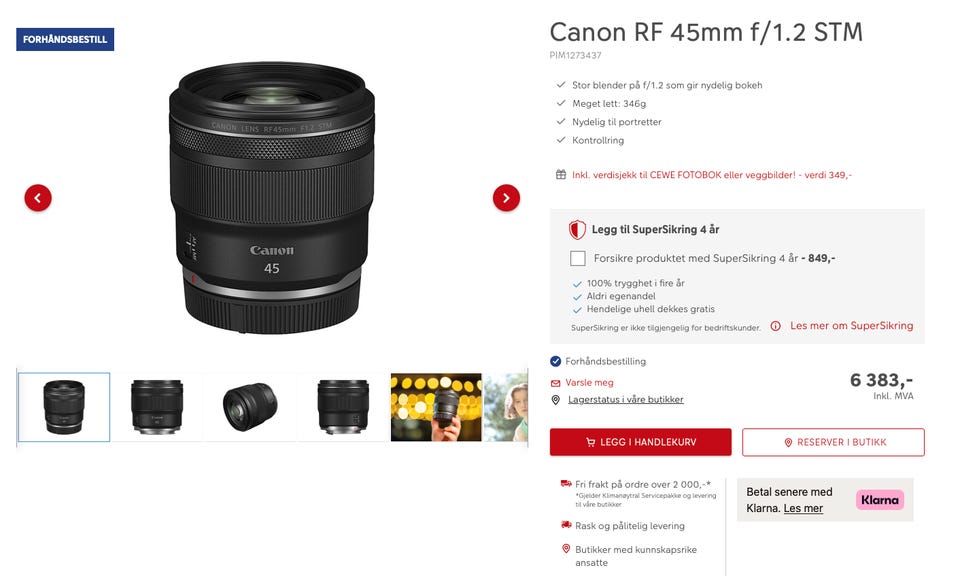Open Lagerstatus i våre butikker link
This screenshot has height=576, width=960.
tap(626, 400)
